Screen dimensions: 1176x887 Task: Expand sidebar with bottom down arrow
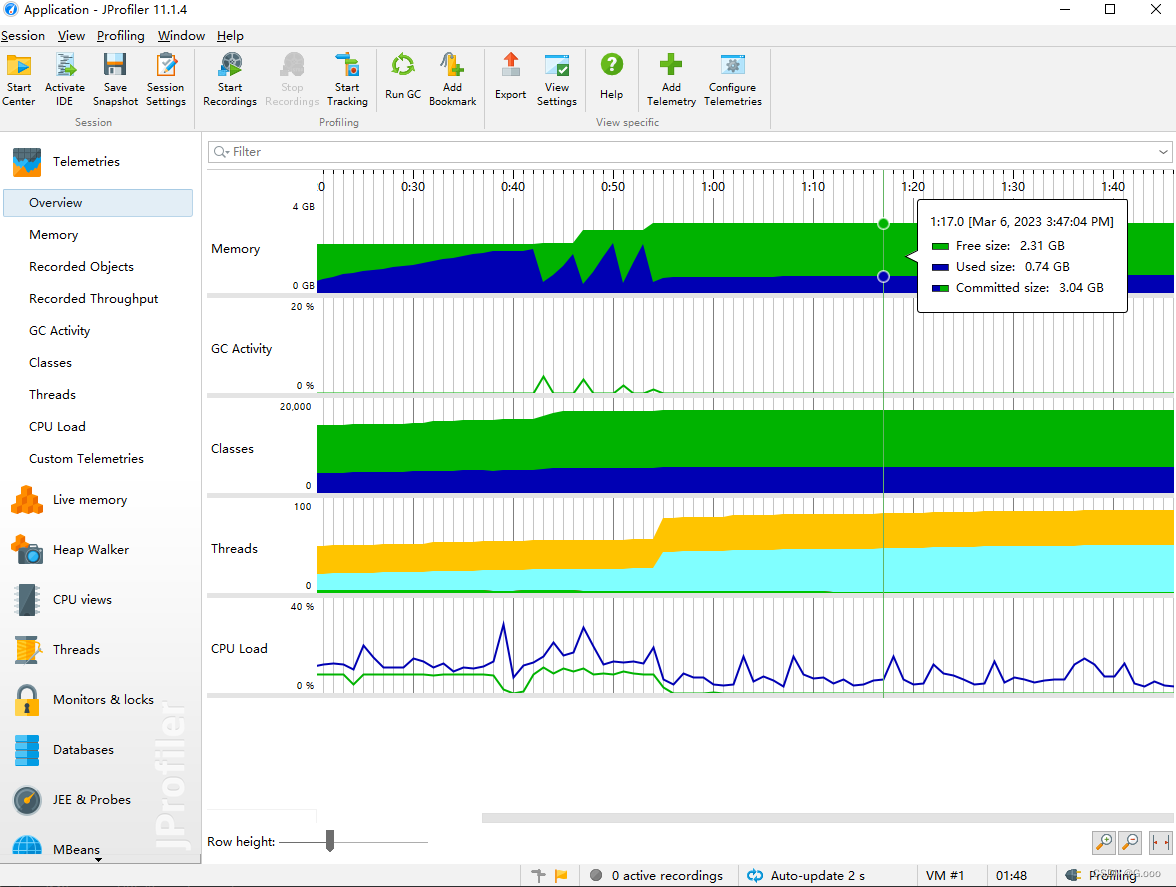point(98,860)
